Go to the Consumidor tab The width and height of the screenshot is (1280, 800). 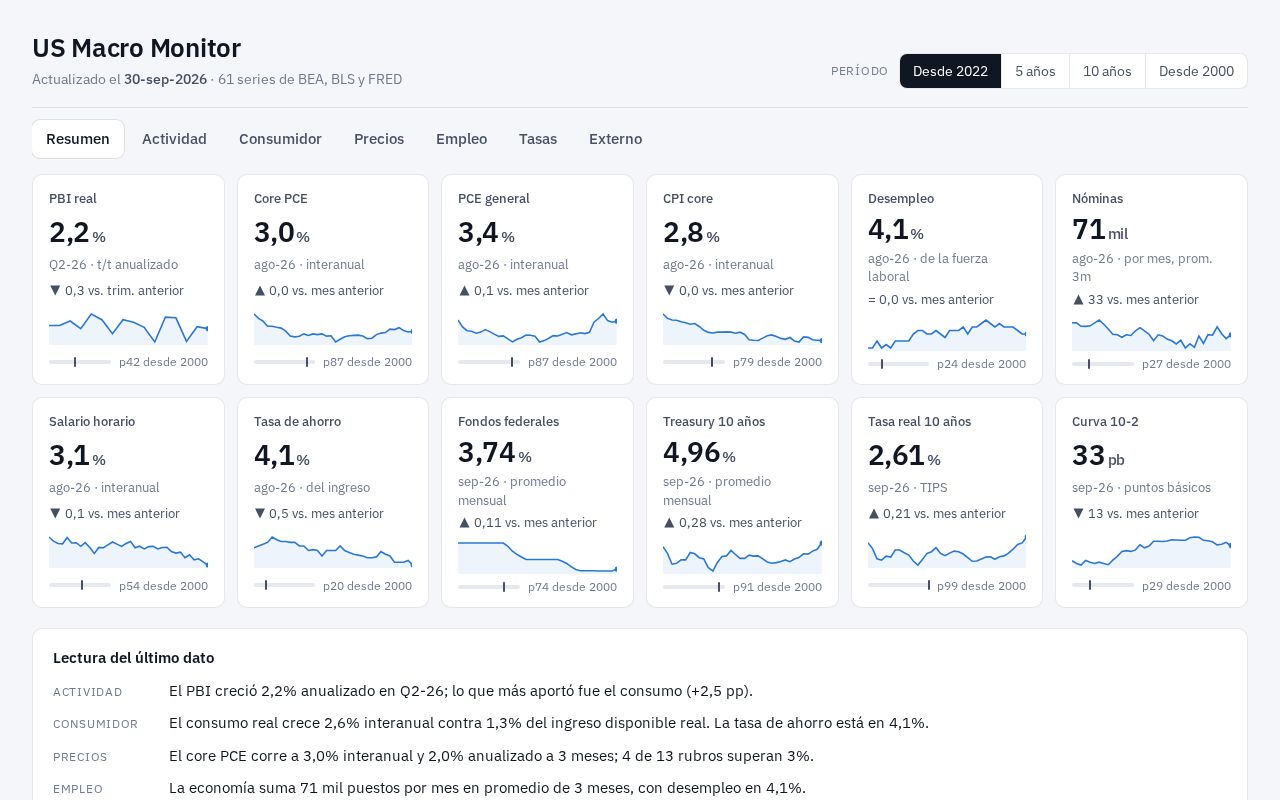pyautogui.click(x=280, y=139)
